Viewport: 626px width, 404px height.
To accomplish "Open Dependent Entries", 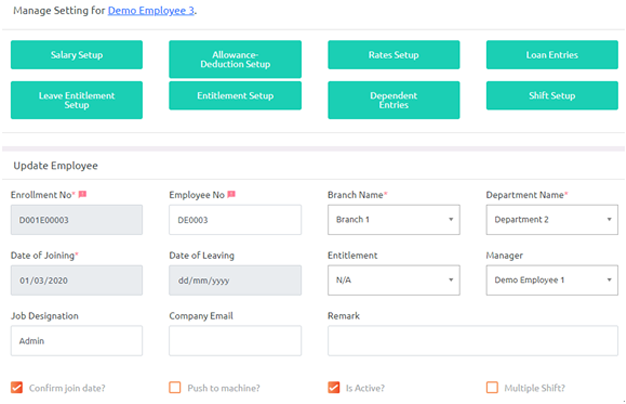I will 394,100.
